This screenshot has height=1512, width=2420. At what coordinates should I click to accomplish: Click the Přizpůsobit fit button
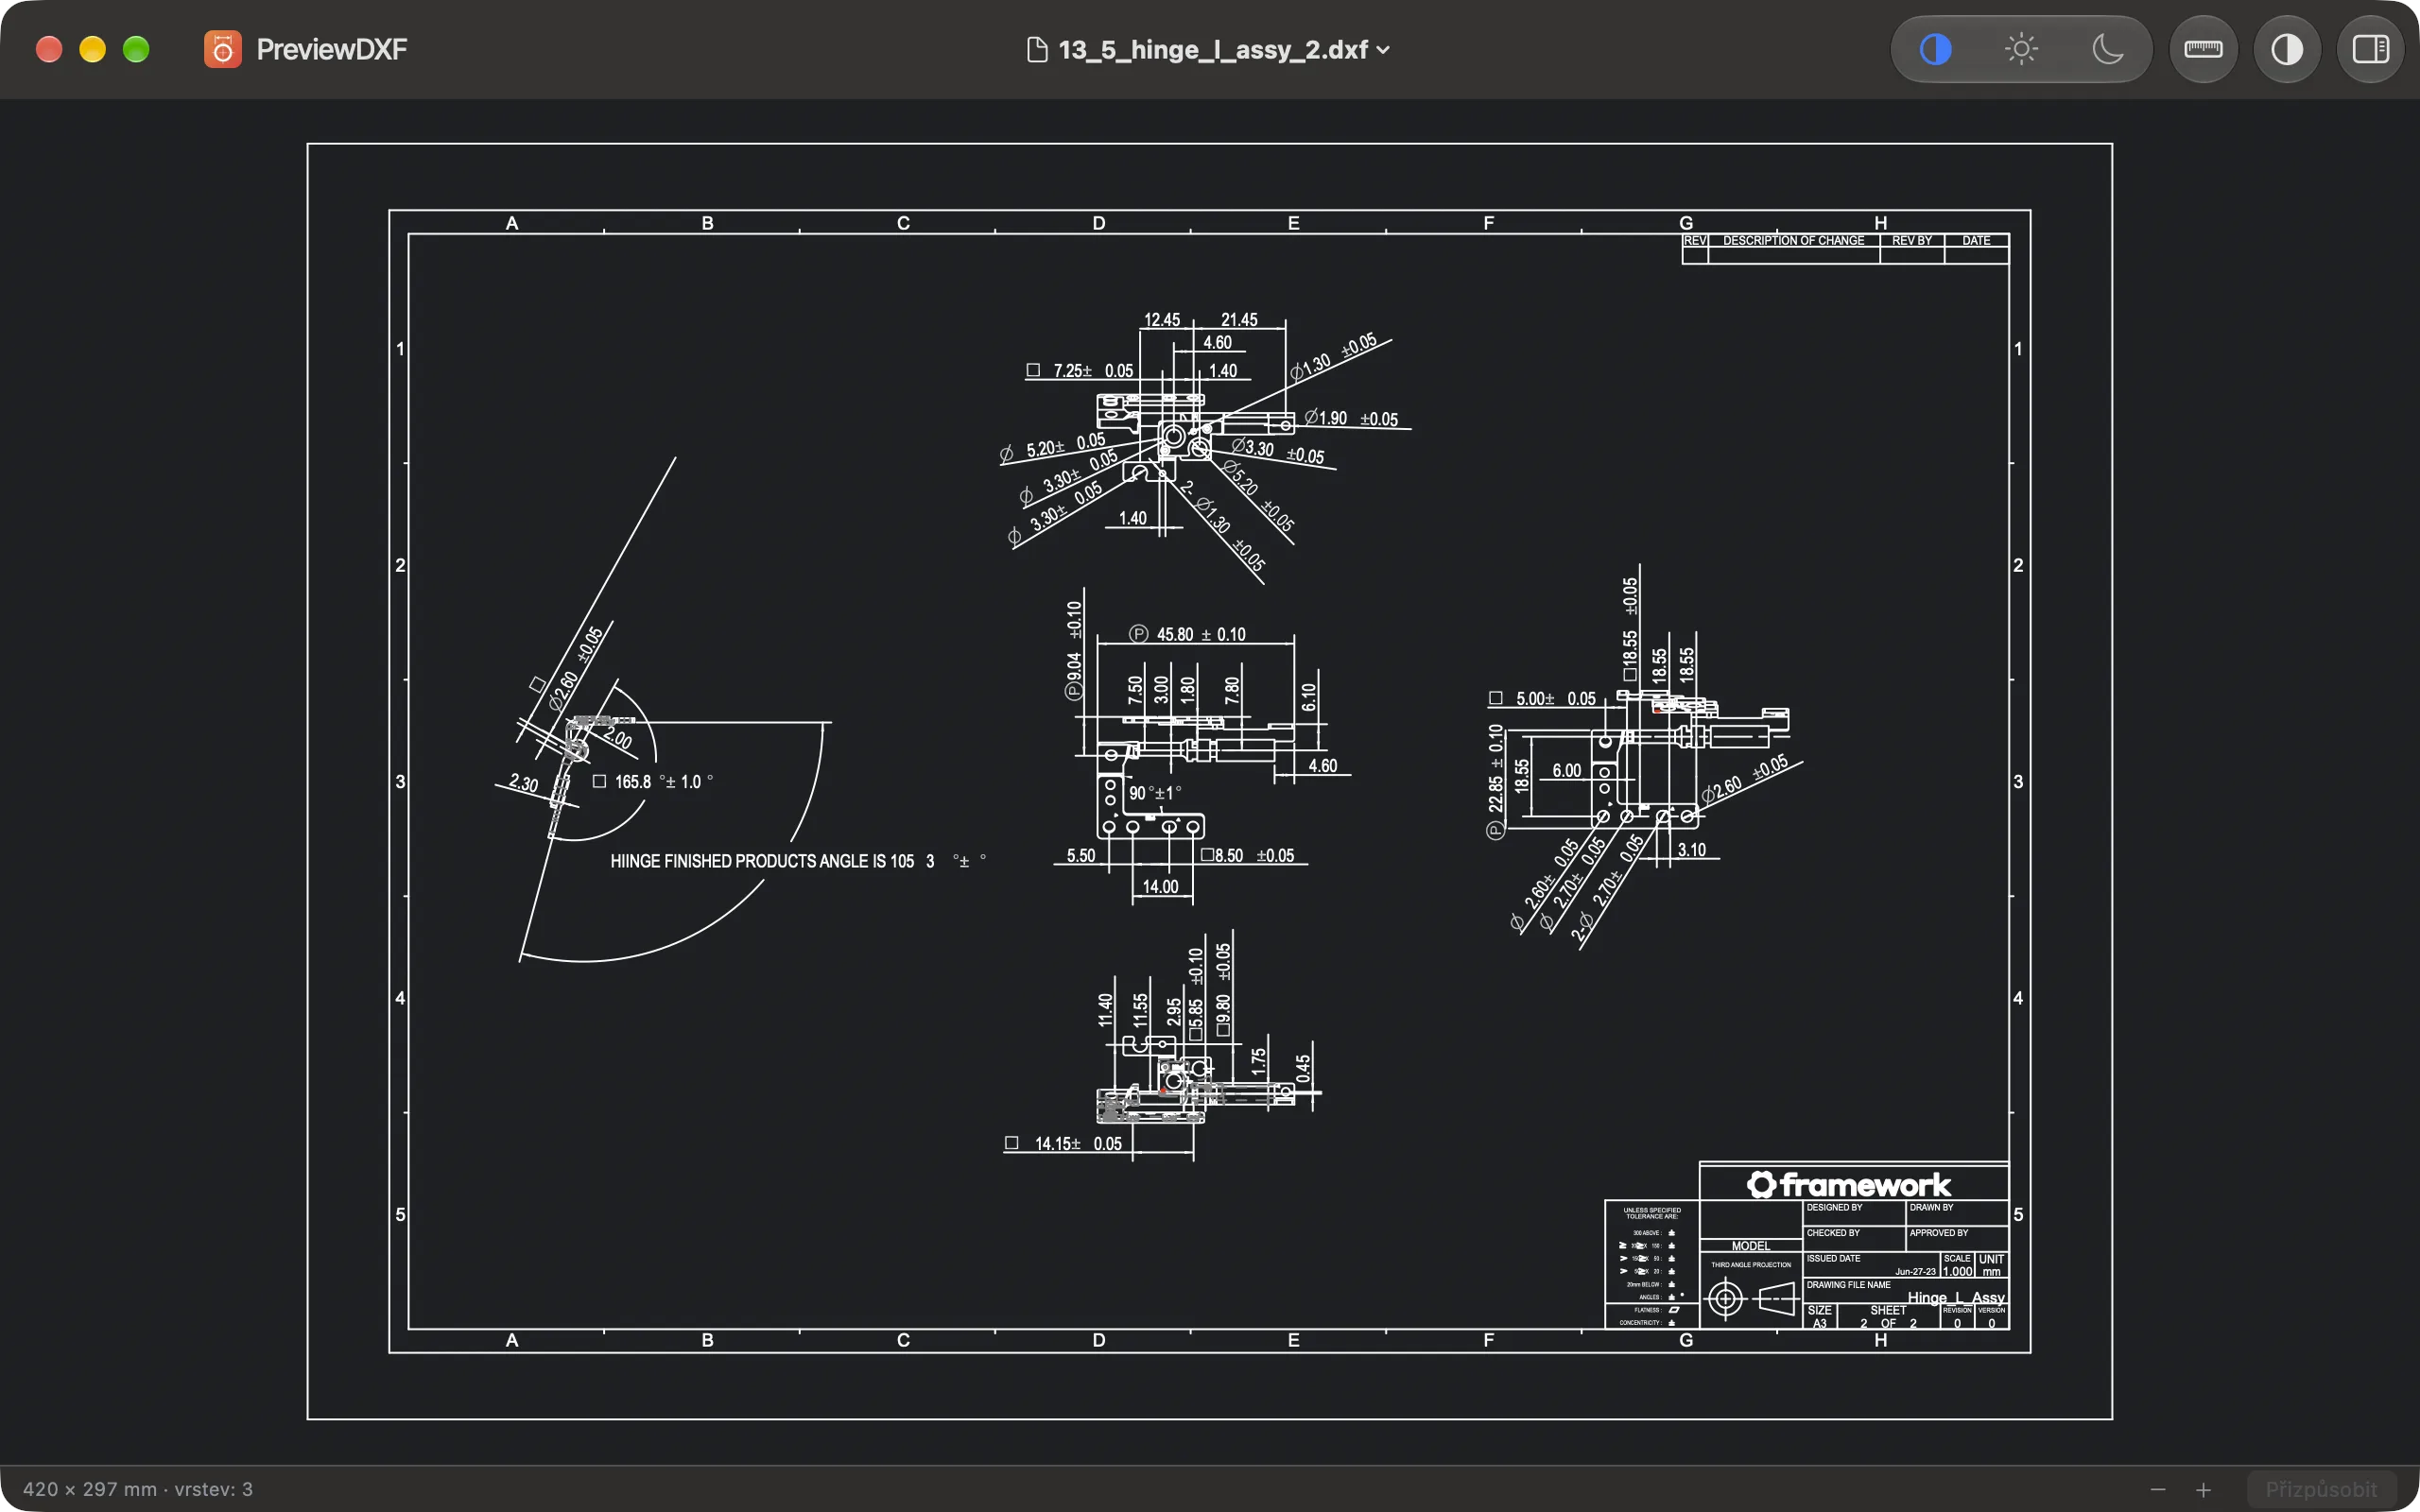click(x=2321, y=1489)
